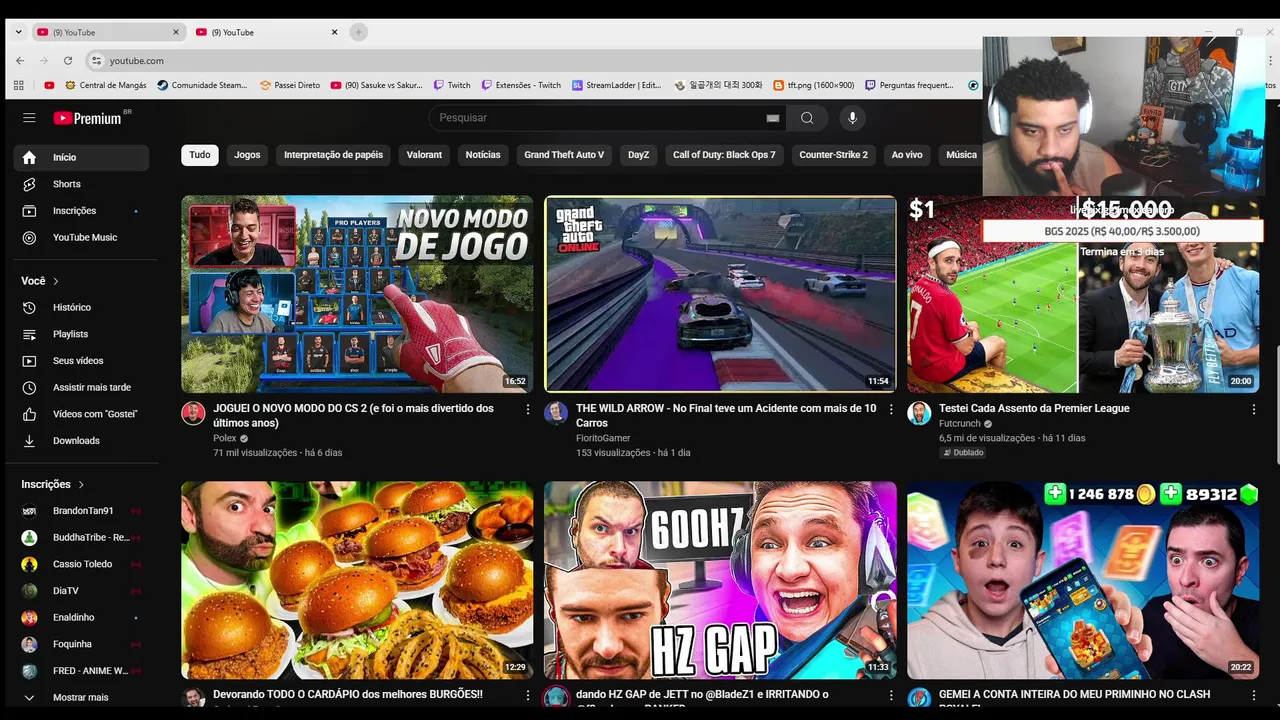Click the Futcrunch channel avatar

coord(919,414)
